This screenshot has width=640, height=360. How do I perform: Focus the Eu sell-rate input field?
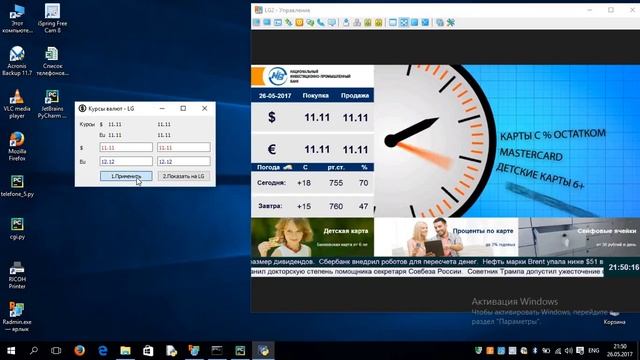pyautogui.click(x=184, y=162)
